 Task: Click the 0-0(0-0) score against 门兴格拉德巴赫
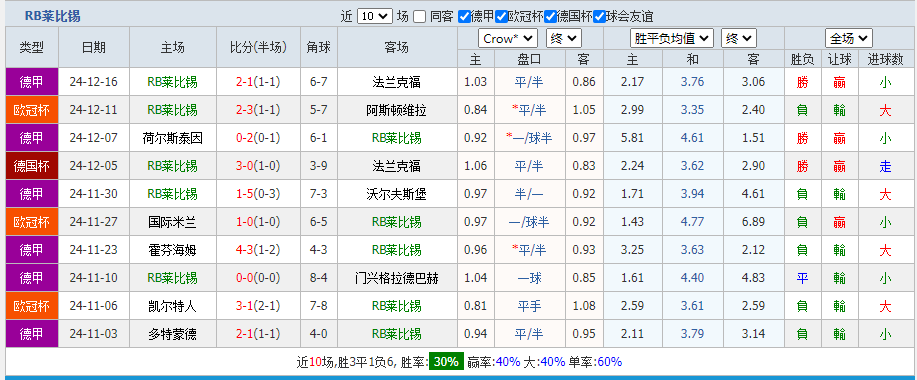(258, 278)
